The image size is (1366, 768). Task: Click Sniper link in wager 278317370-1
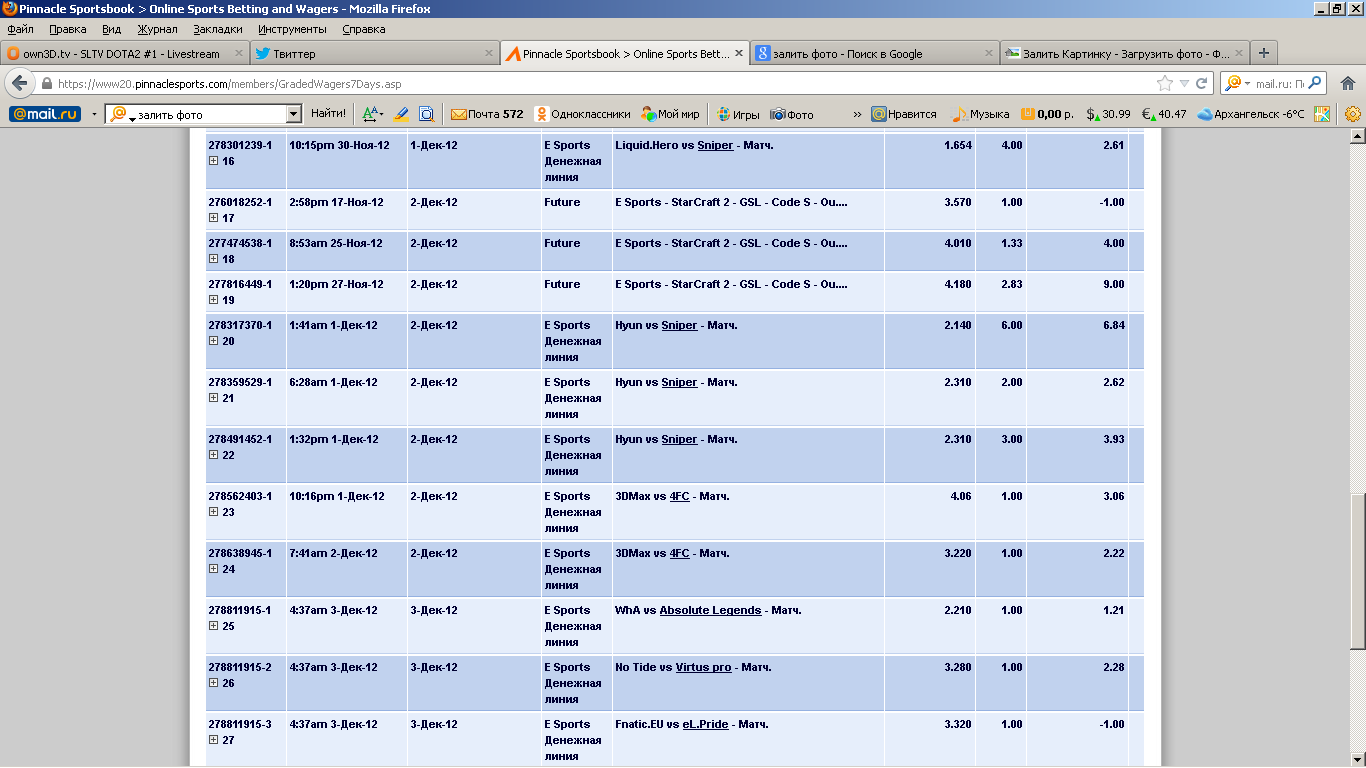tap(679, 326)
